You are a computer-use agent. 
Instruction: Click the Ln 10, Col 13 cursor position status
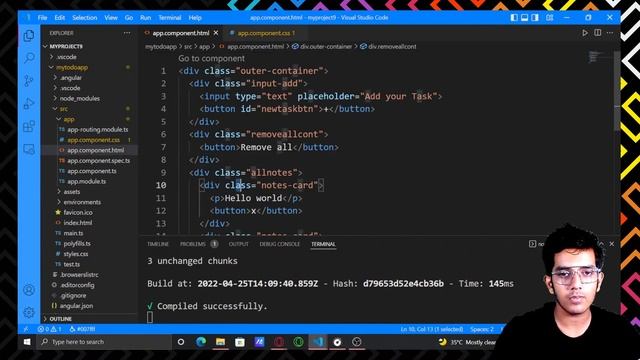point(432,329)
